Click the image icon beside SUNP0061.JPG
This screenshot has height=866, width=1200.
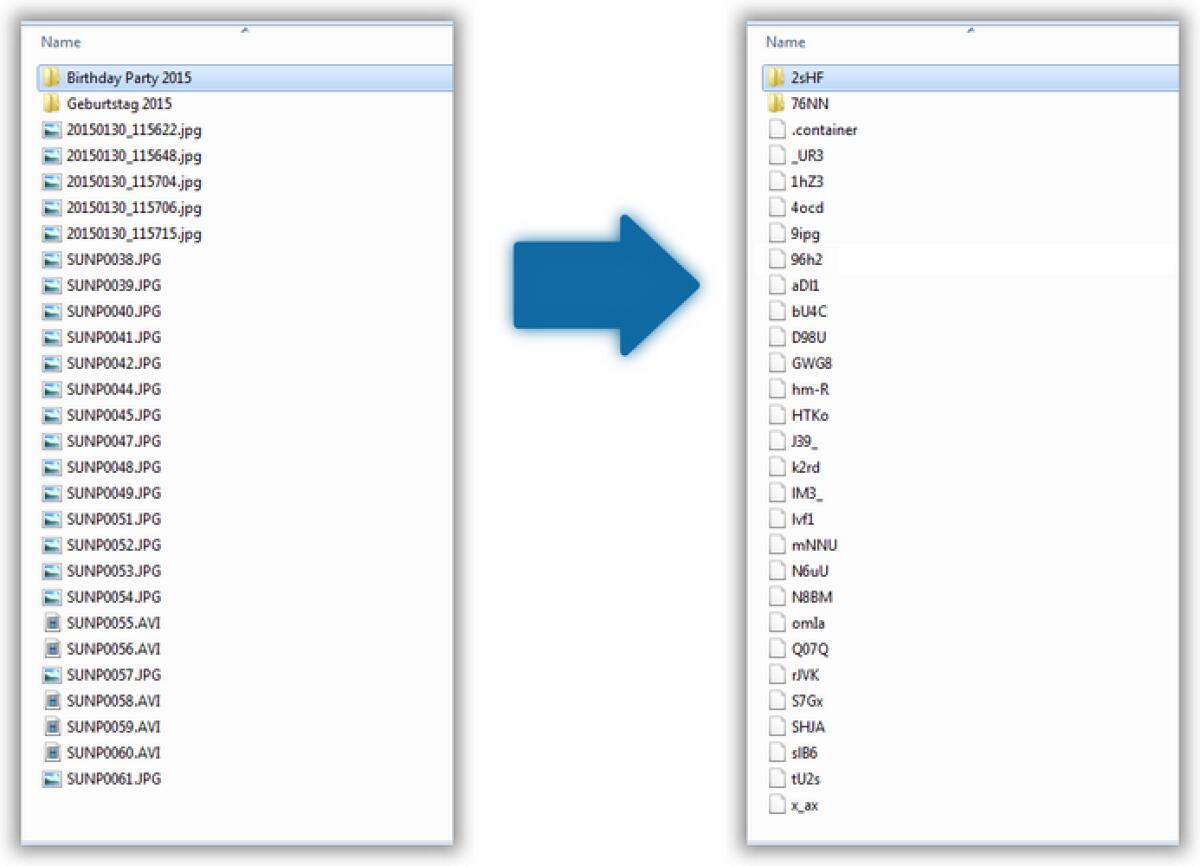coord(54,778)
